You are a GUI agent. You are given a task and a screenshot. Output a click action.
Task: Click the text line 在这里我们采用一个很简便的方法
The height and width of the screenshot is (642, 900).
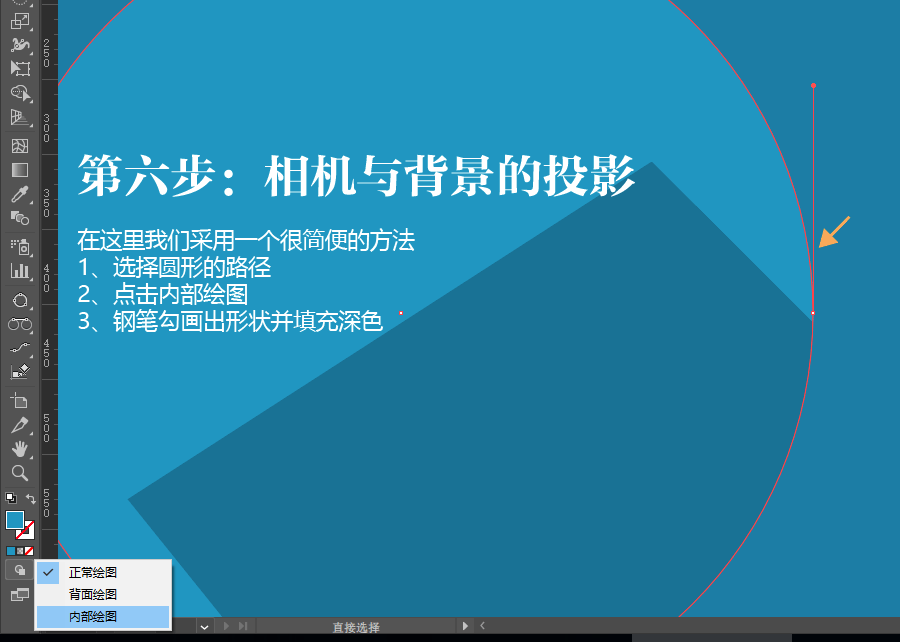click(246, 240)
